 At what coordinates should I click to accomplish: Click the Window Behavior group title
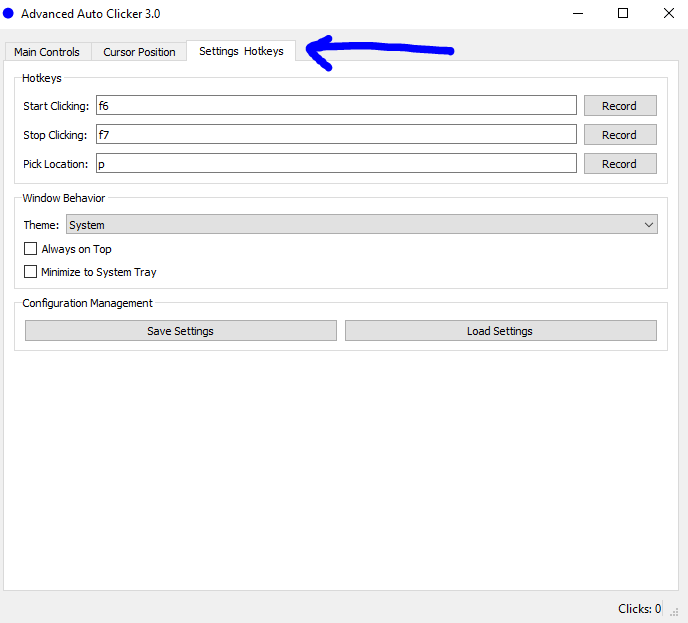coord(64,198)
